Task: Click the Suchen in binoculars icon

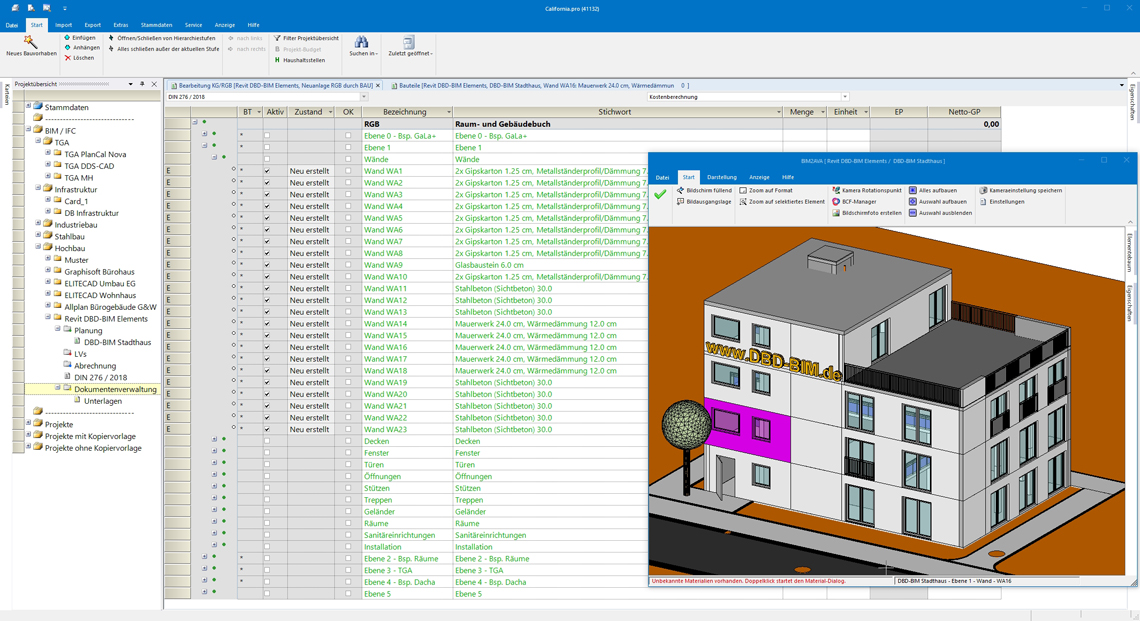Action: coord(361,41)
